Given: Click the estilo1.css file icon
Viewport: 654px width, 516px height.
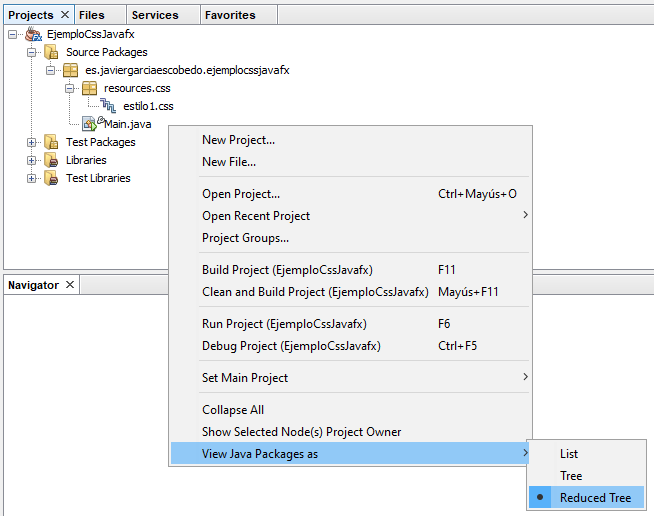Looking at the screenshot, I should [108, 106].
